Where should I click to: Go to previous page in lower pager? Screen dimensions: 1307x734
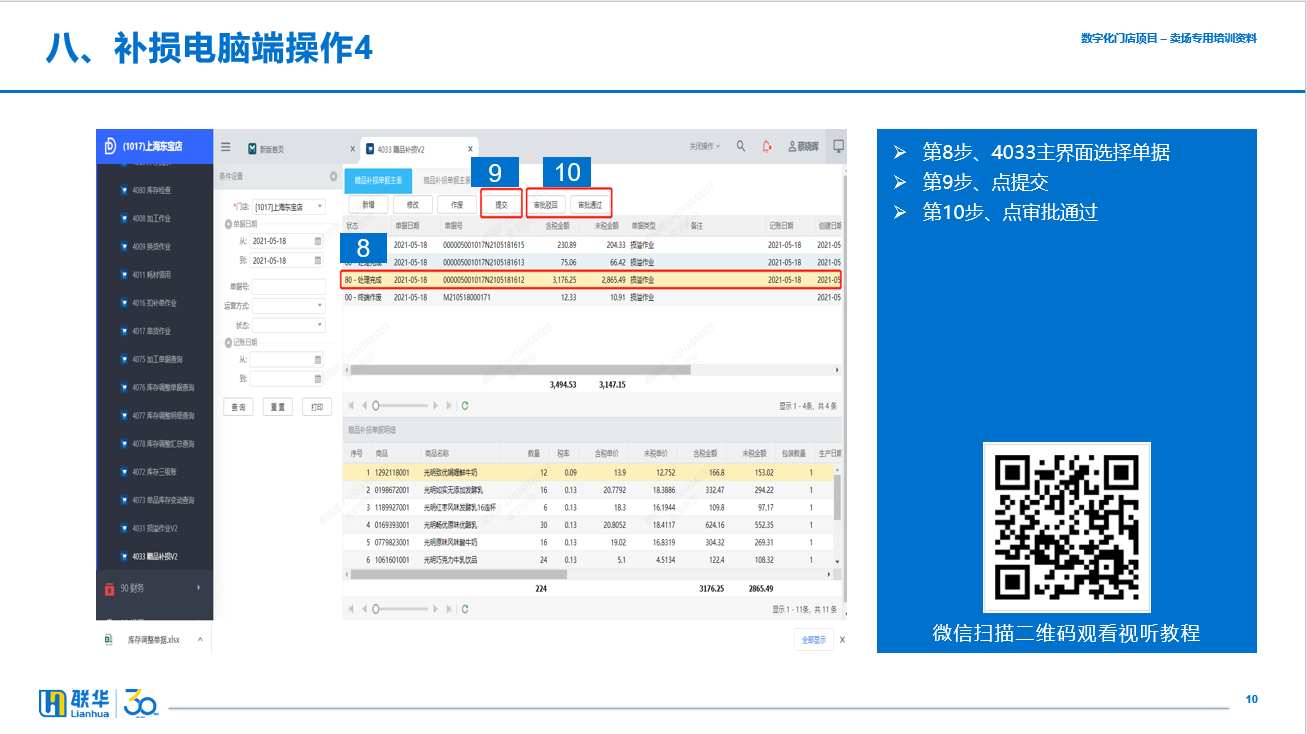(363, 608)
